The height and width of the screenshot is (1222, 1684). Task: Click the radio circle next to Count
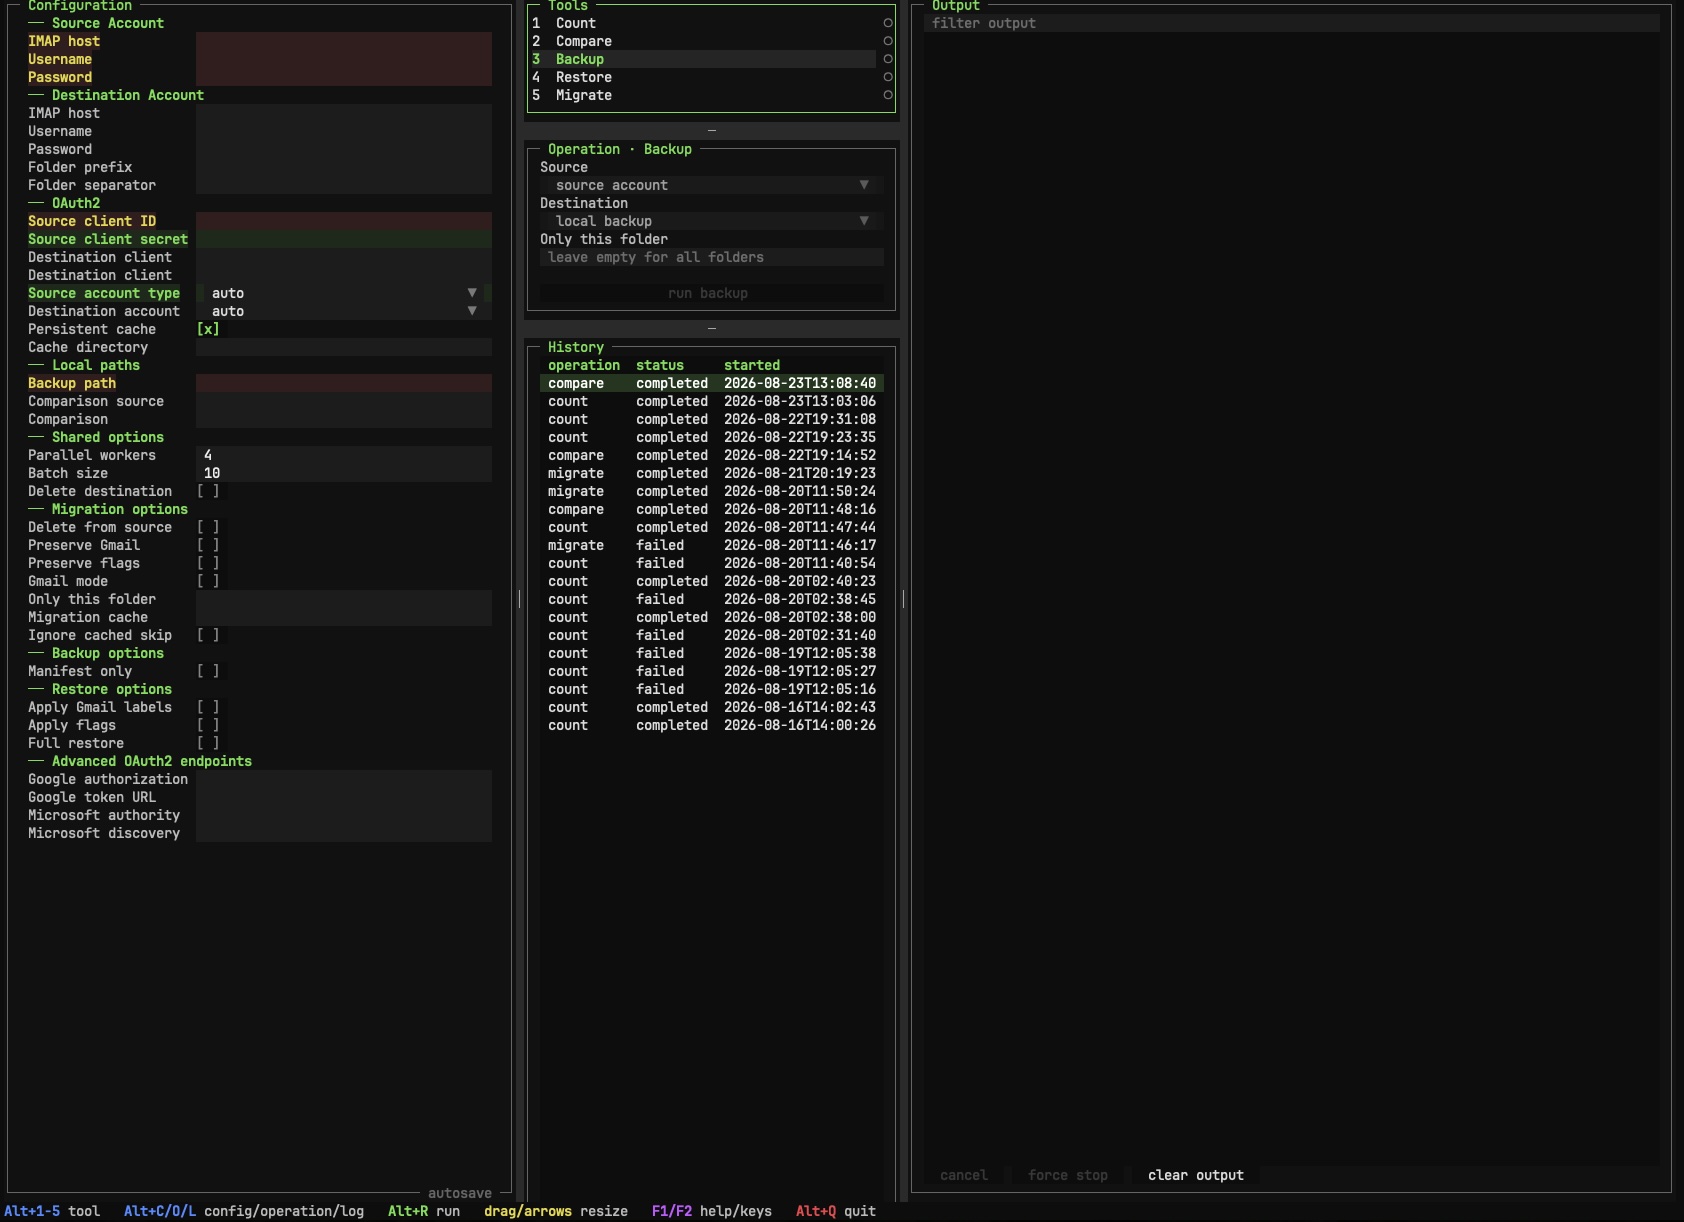pyautogui.click(x=887, y=23)
